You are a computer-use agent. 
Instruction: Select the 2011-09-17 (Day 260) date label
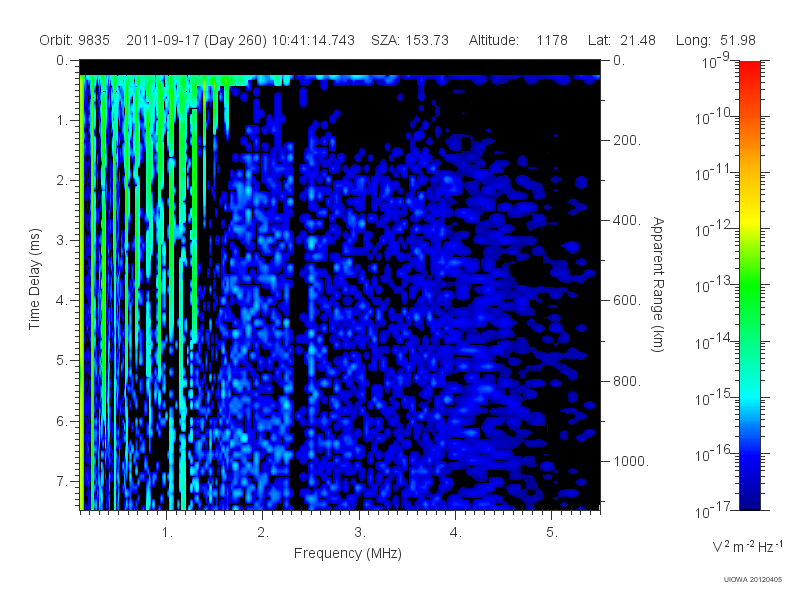[x=197, y=40]
